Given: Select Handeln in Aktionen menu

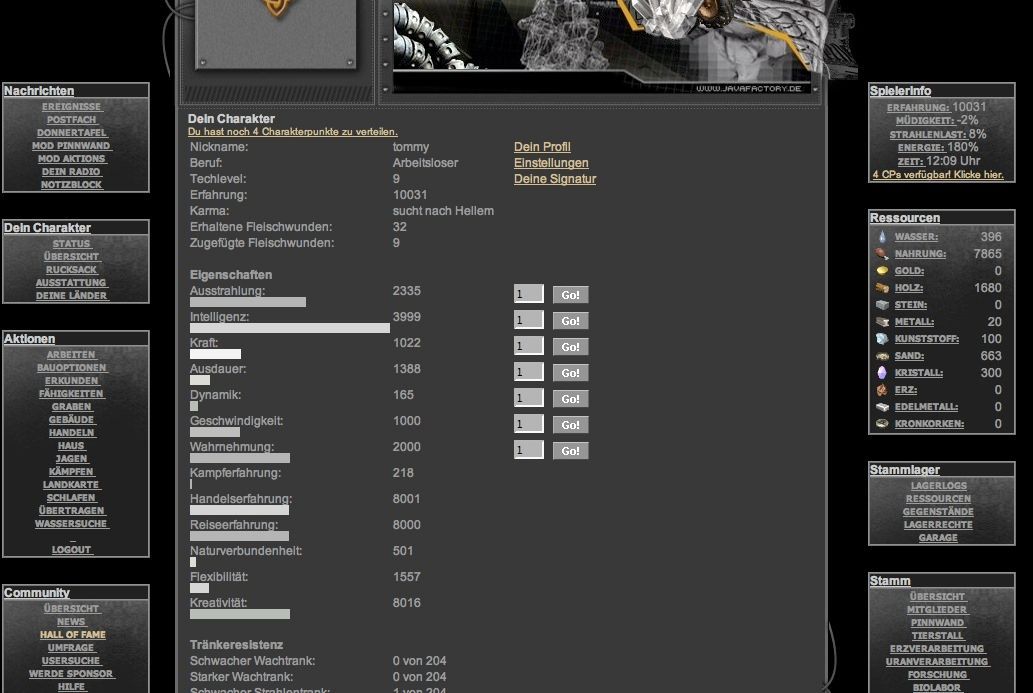Looking at the screenshot, I should coord(72,433).
